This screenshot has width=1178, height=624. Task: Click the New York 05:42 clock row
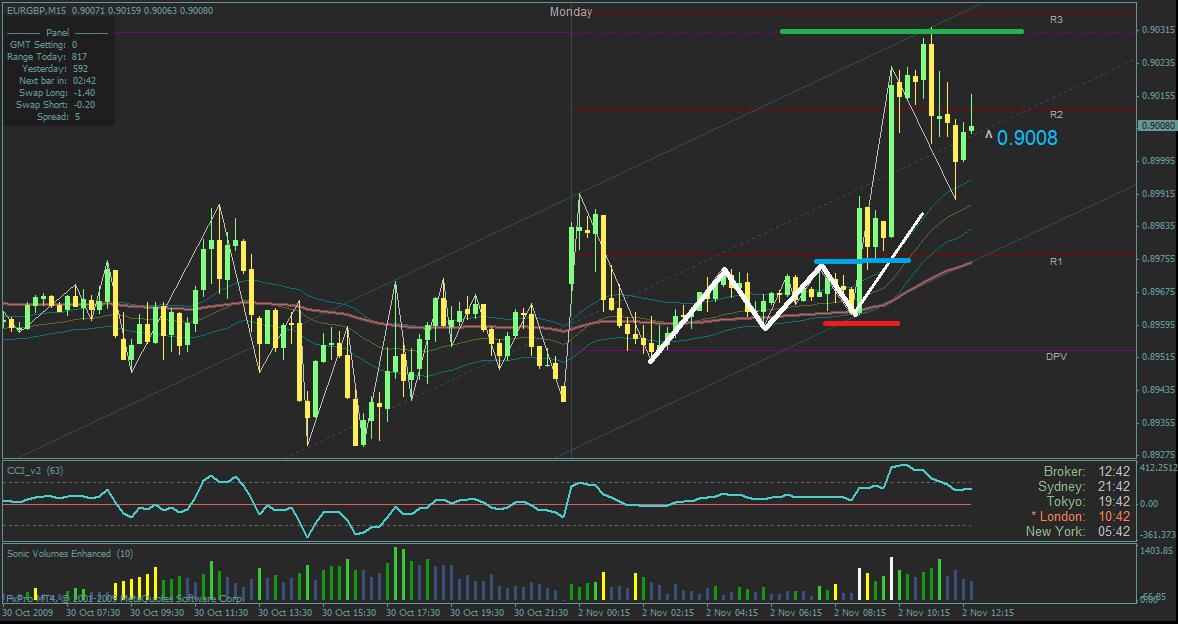1078,532
